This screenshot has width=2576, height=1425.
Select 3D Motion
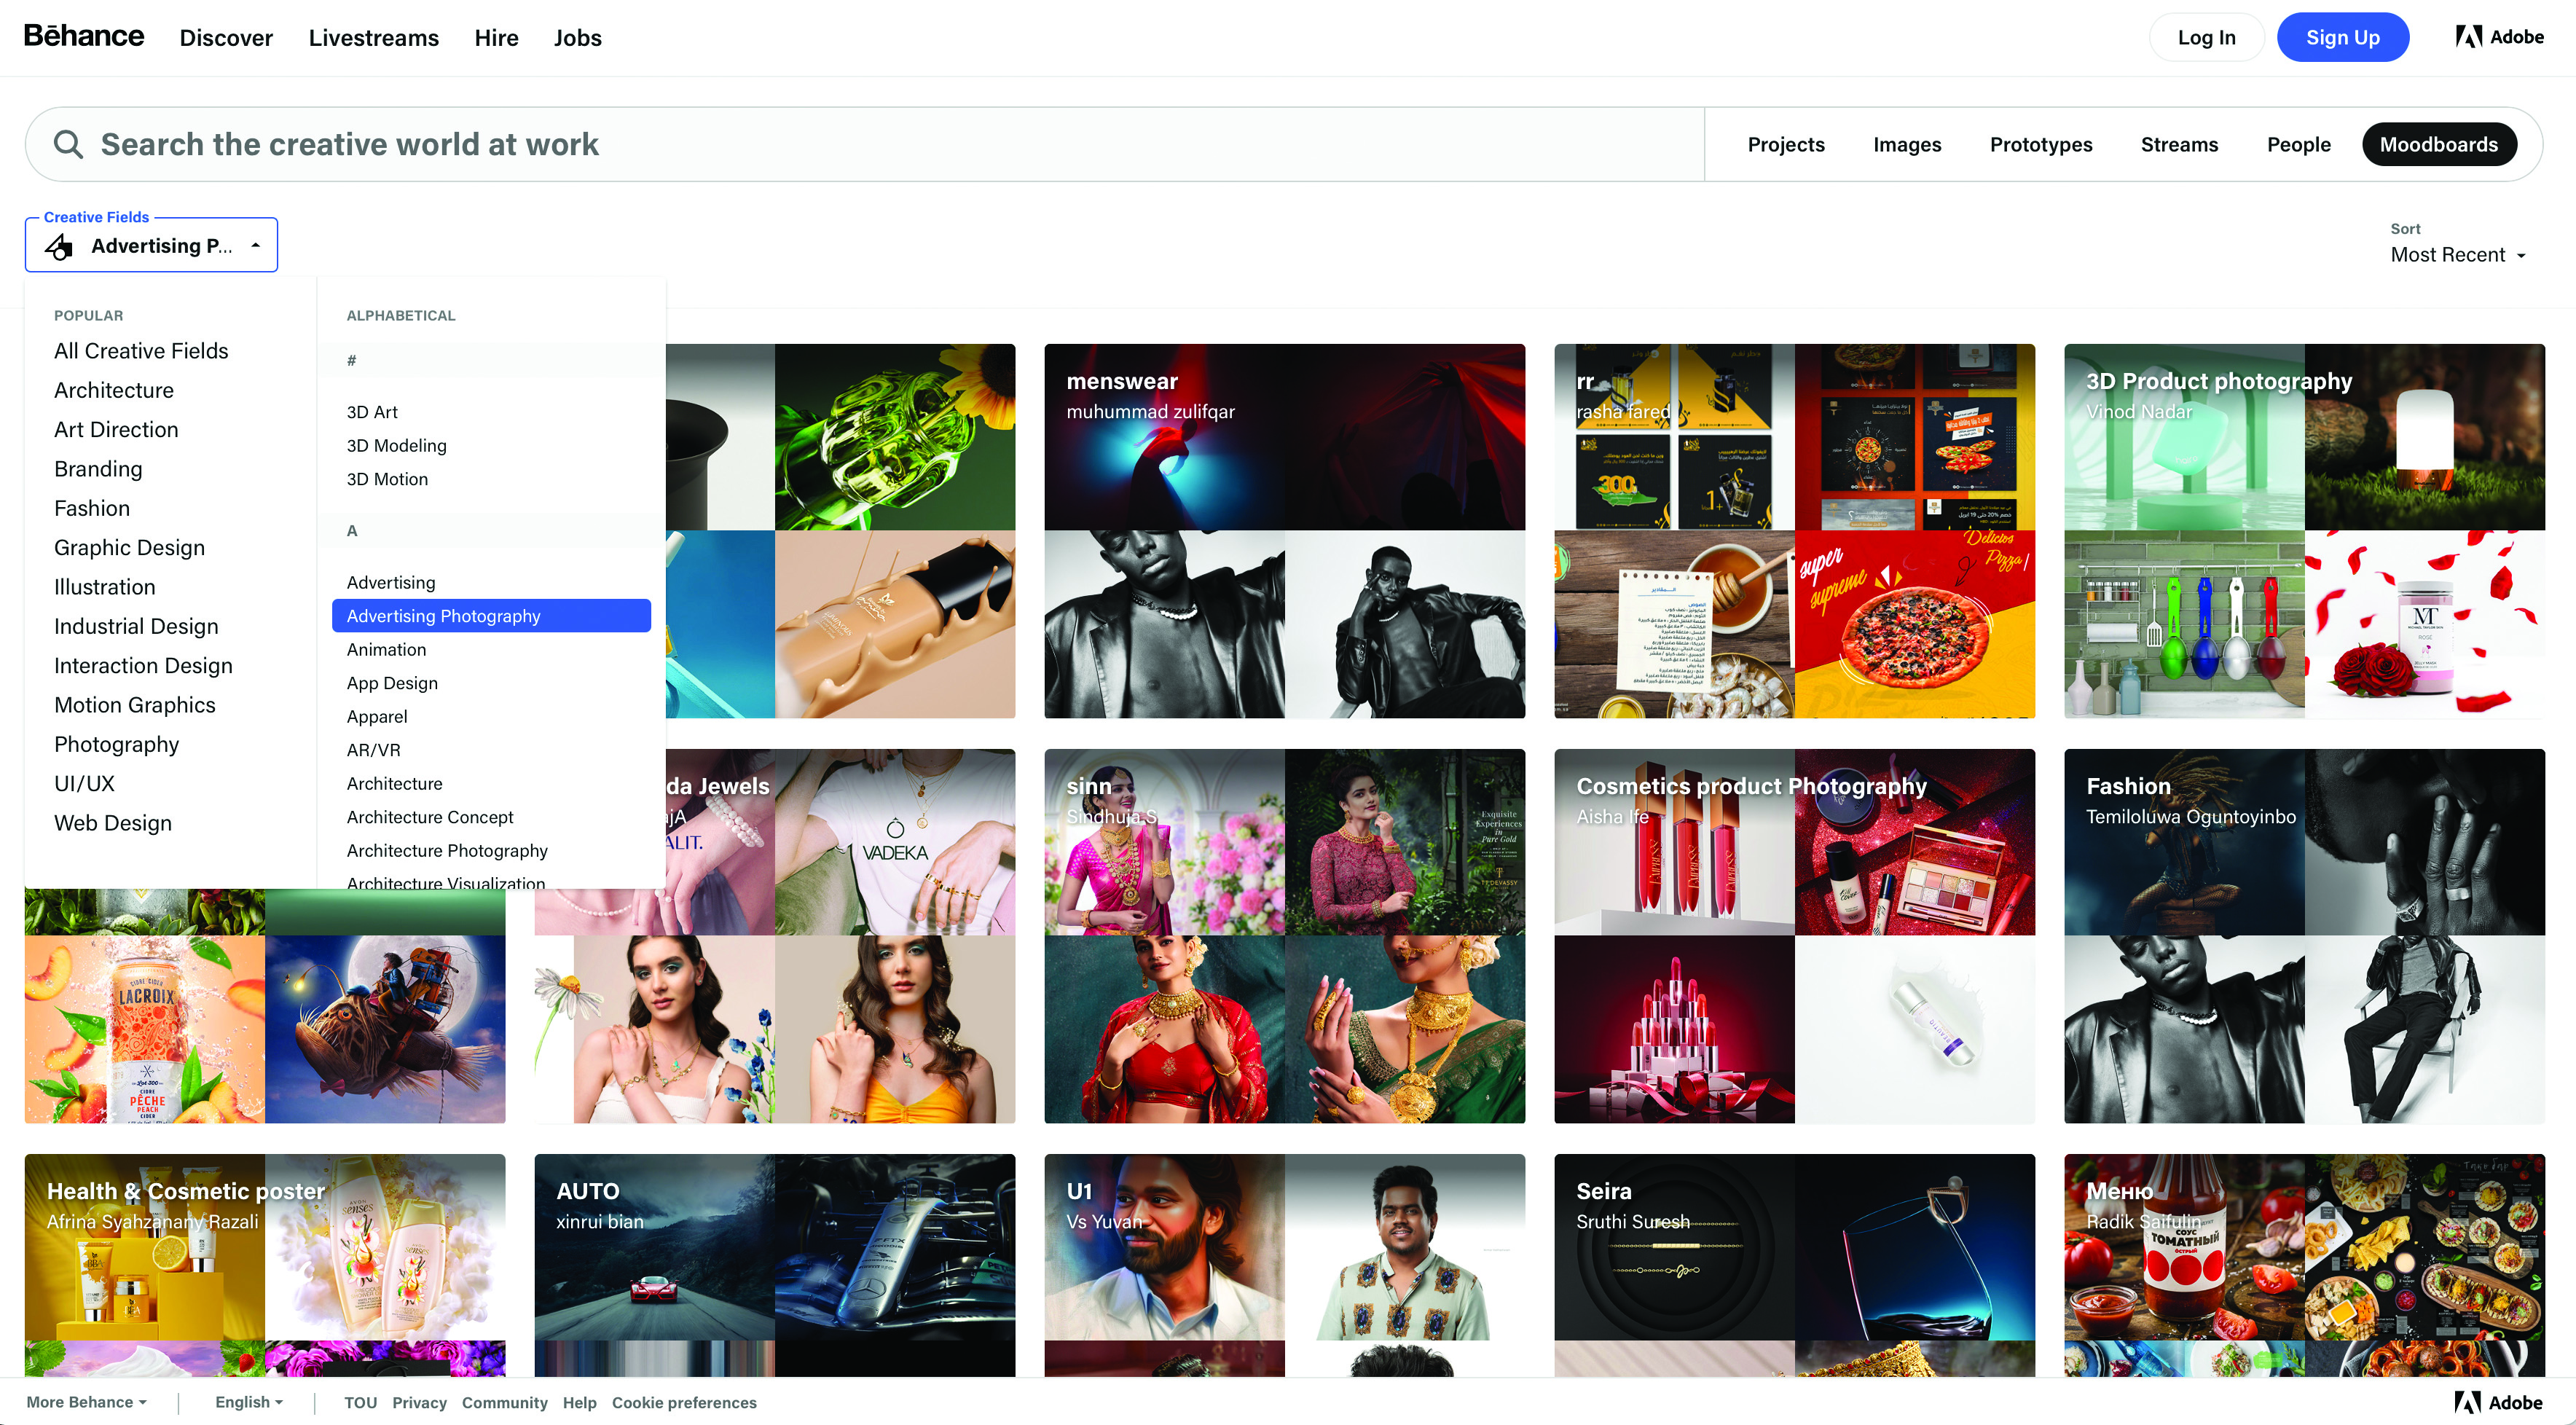(387, 479)
